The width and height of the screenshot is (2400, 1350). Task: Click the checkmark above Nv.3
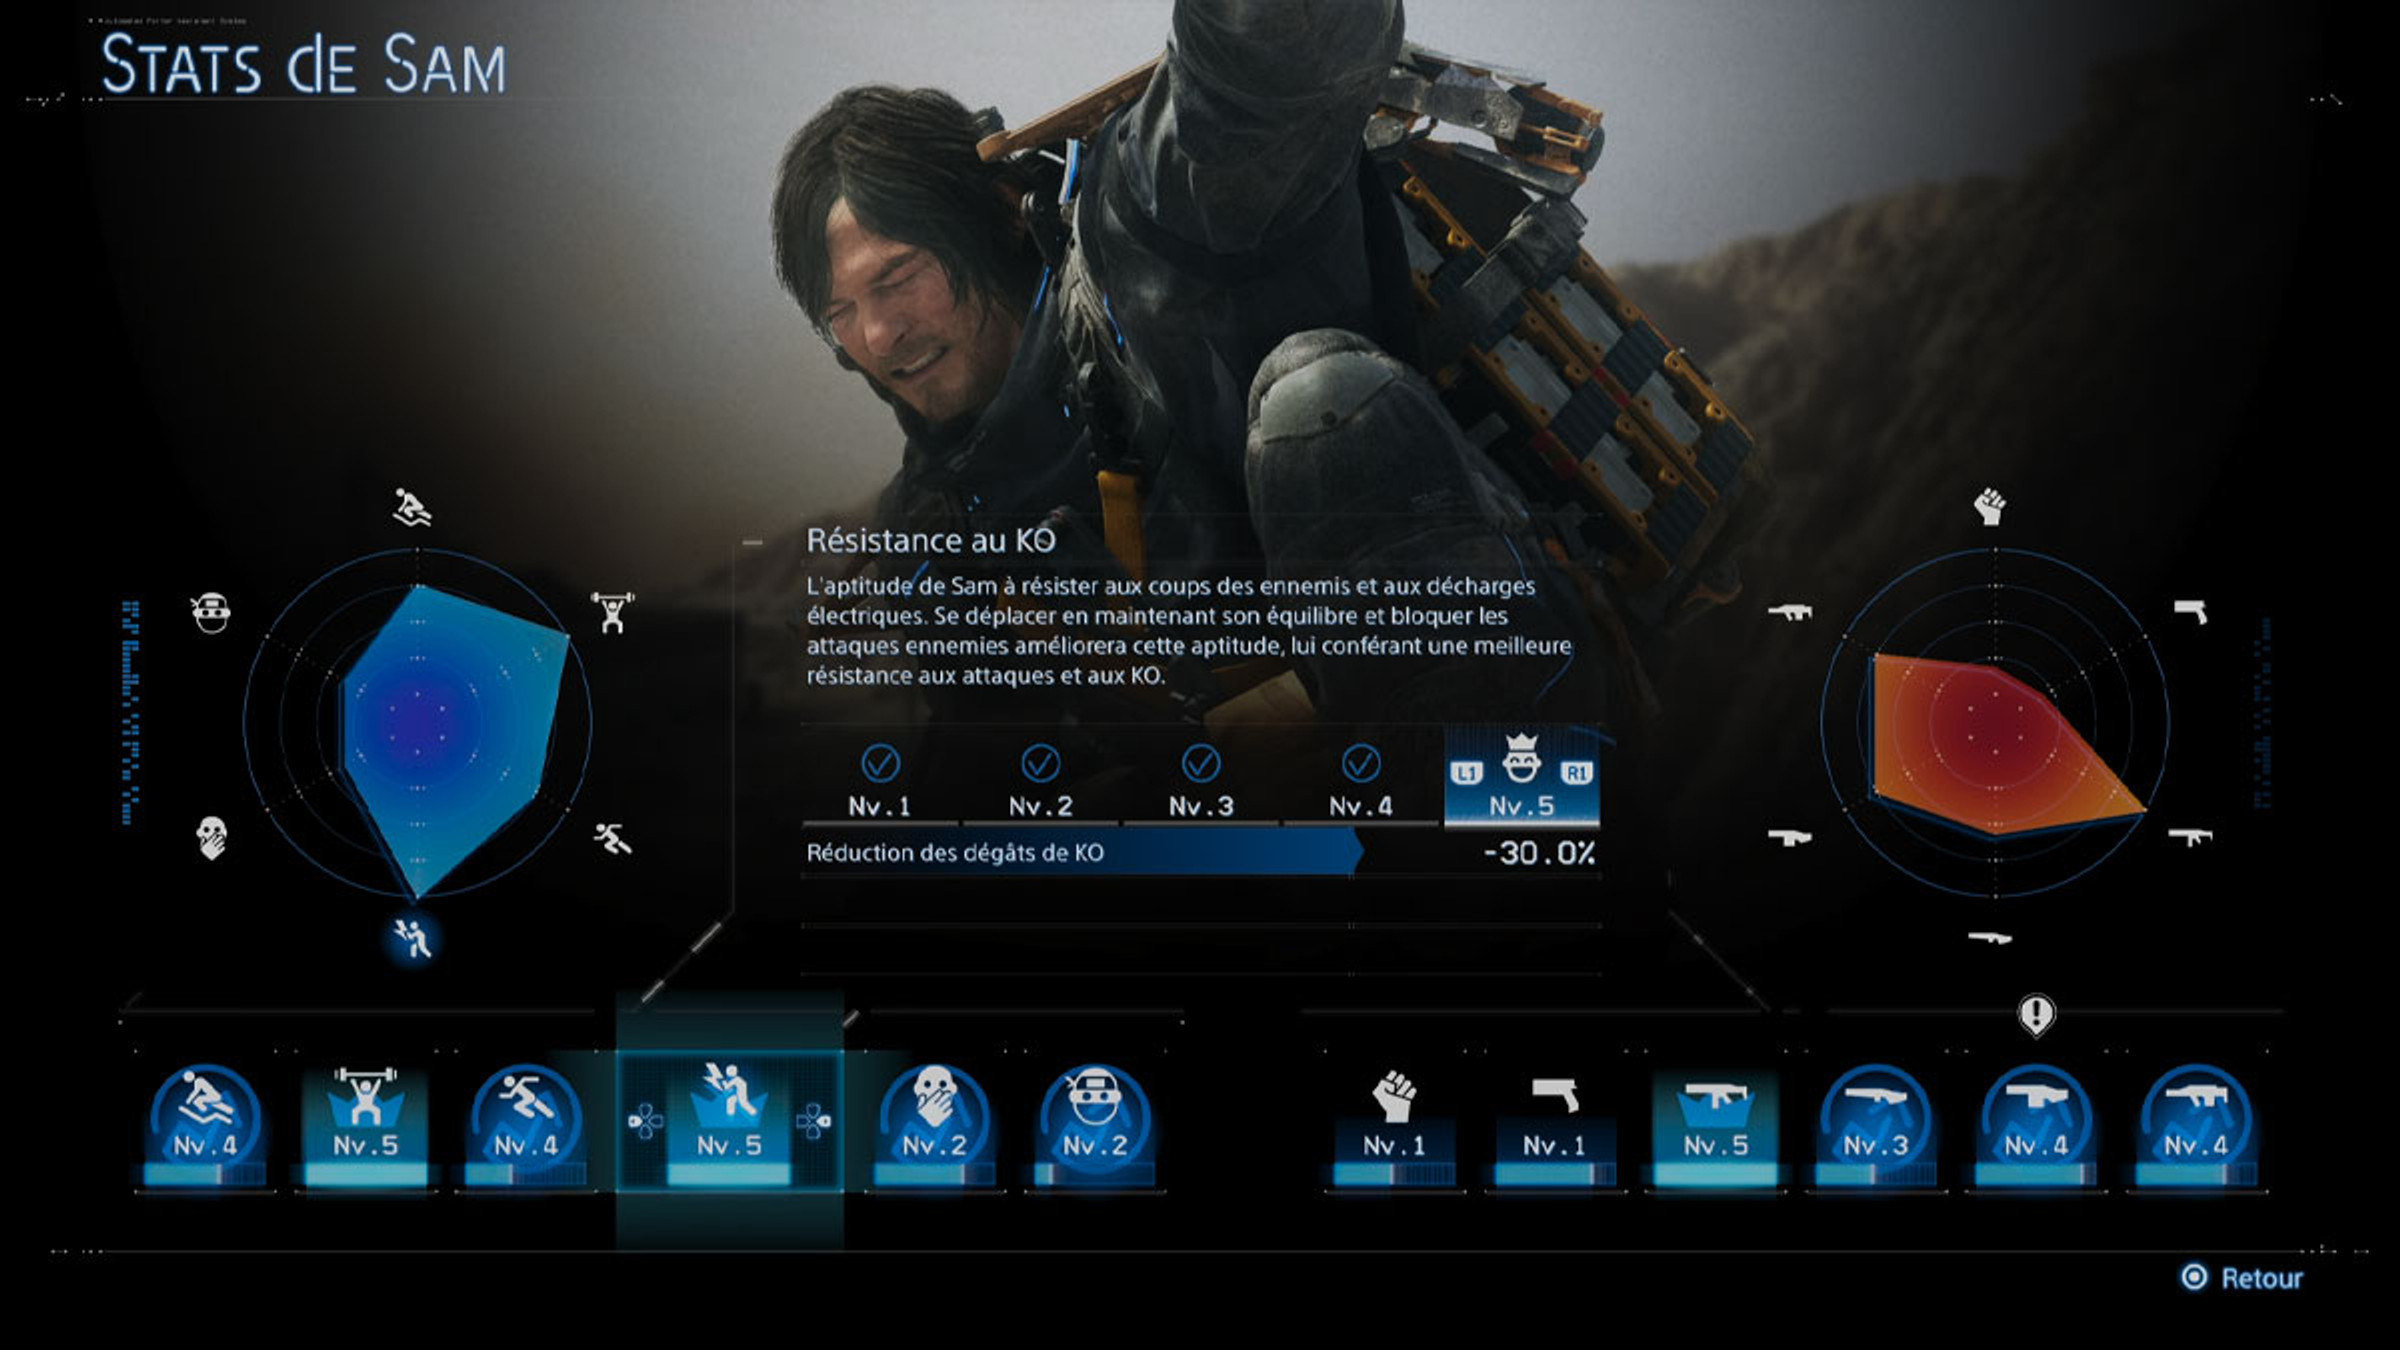coord(1201,763)
